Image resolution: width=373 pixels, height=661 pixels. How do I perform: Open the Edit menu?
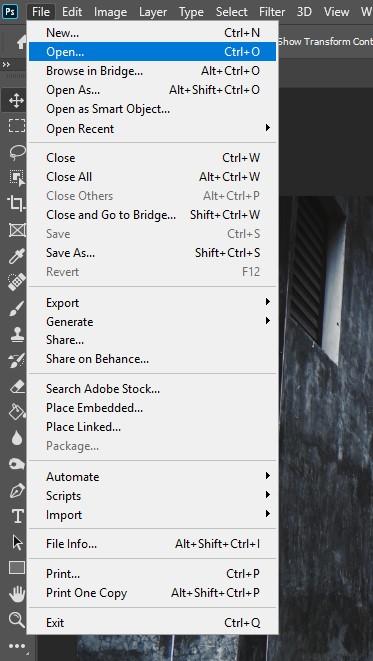(72, 12)
